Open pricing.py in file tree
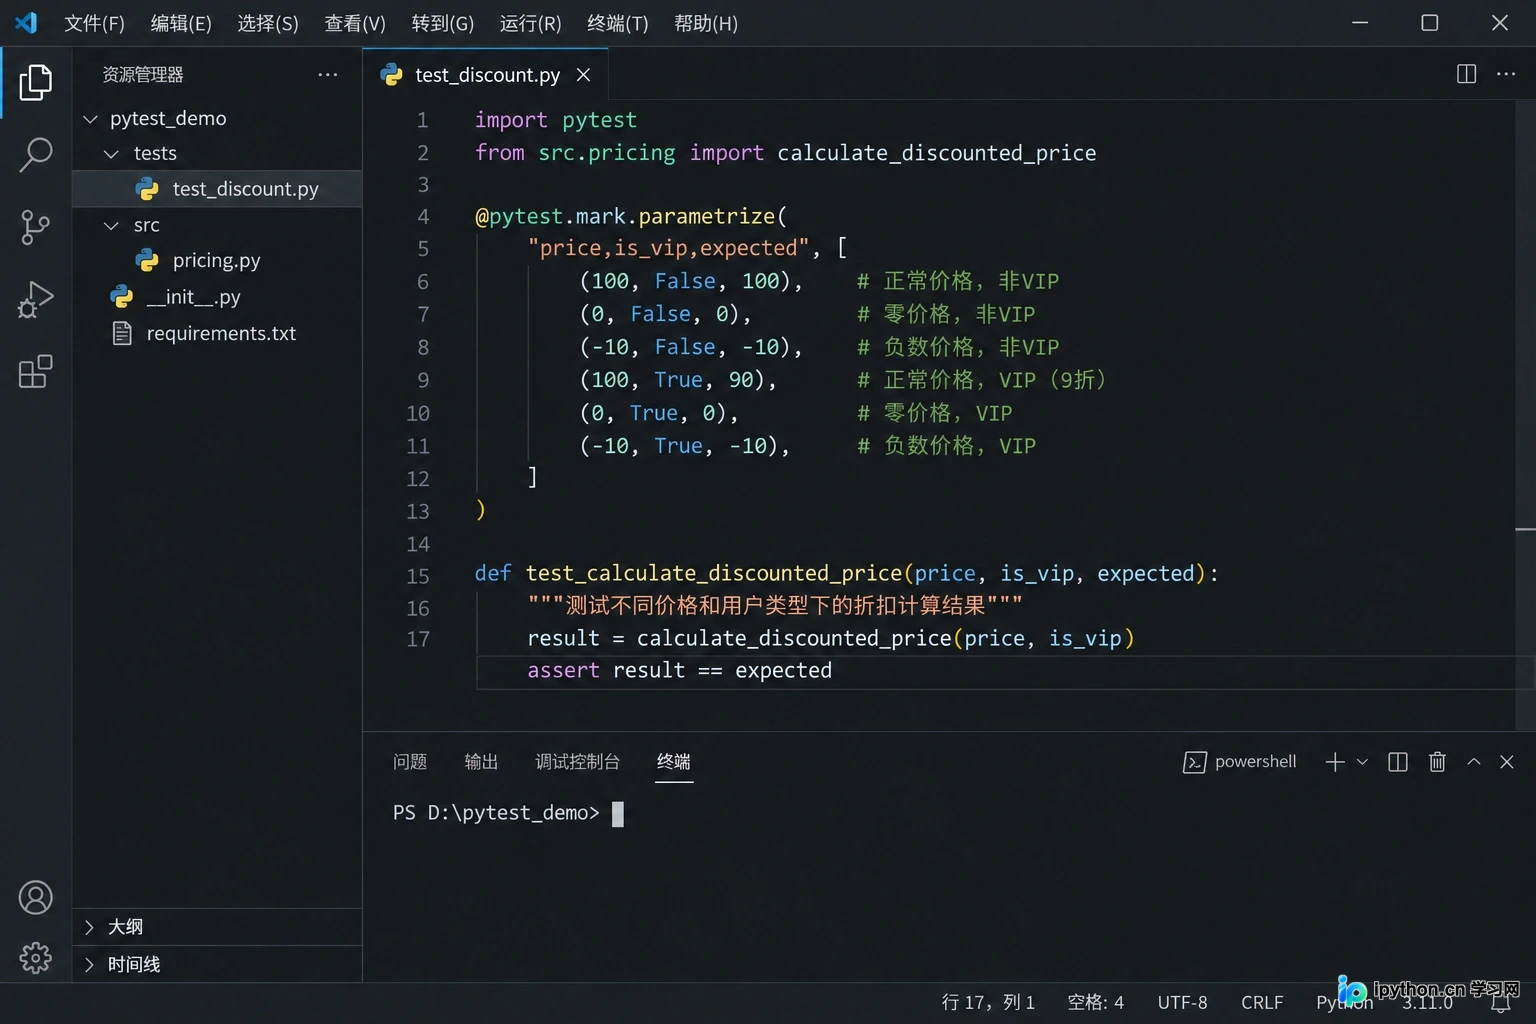Viewport: 1536px width, 1024px height. click(217, 261)
